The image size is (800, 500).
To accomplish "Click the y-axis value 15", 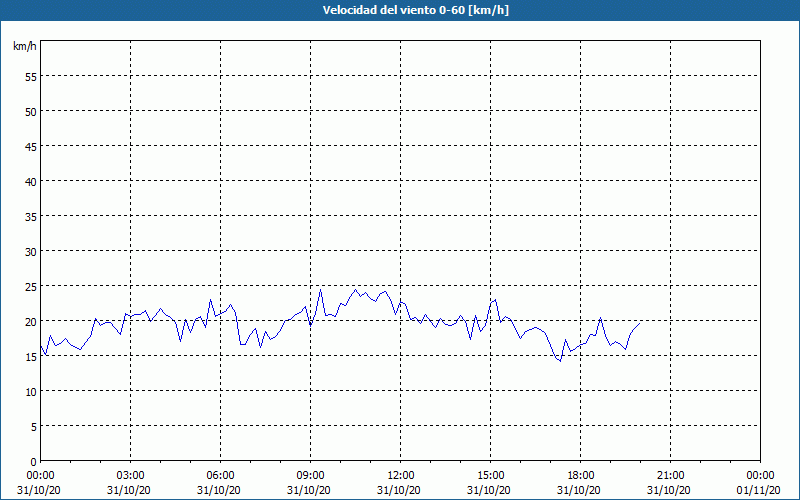I will tap(31, 357).
